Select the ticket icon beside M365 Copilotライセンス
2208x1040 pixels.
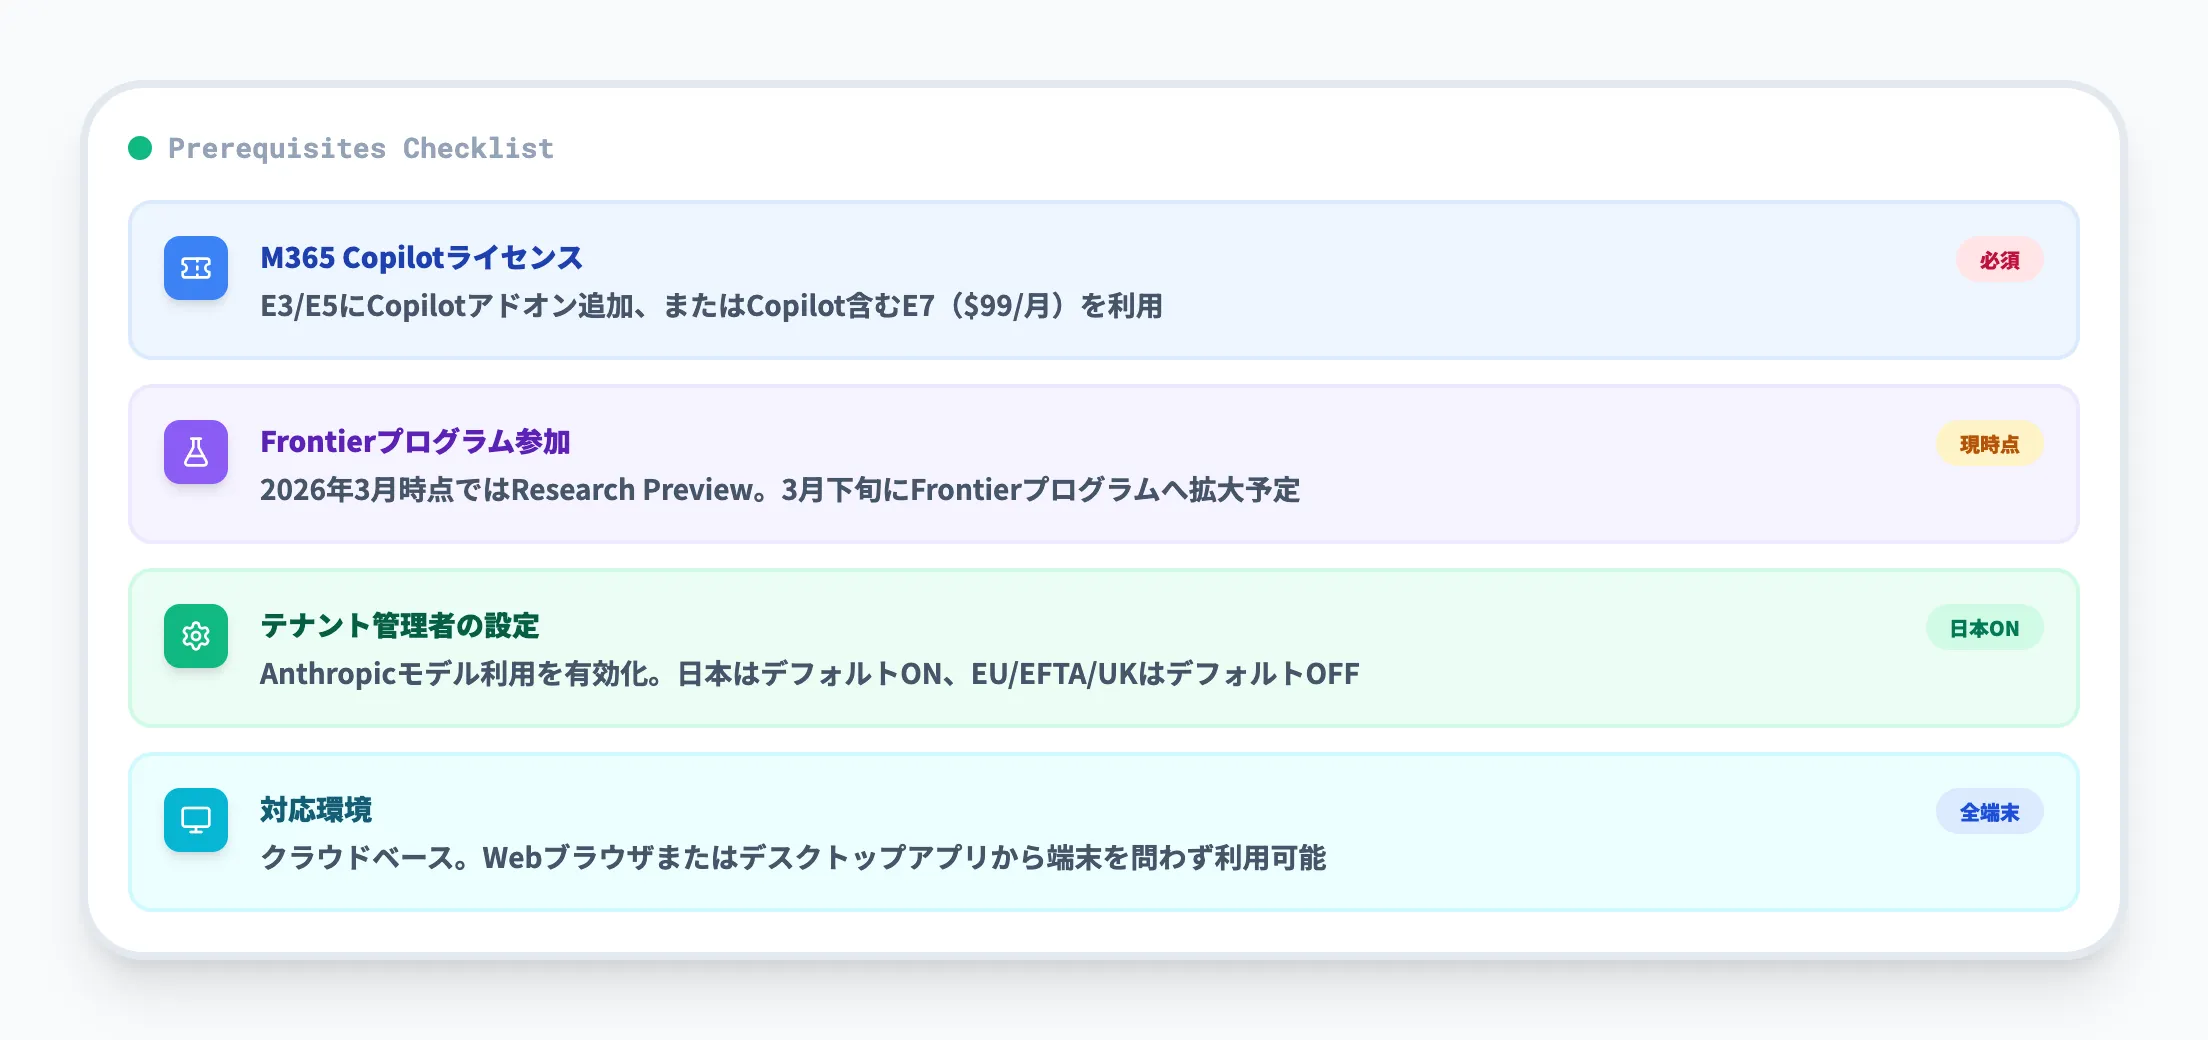tap(195, 268)
